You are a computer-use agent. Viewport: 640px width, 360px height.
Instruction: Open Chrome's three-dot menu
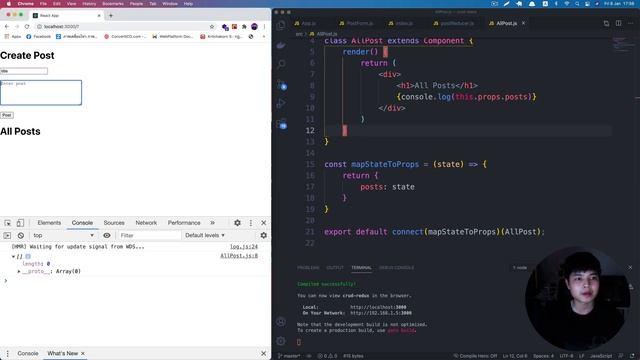pyautogui.click(x=264, y=27)
